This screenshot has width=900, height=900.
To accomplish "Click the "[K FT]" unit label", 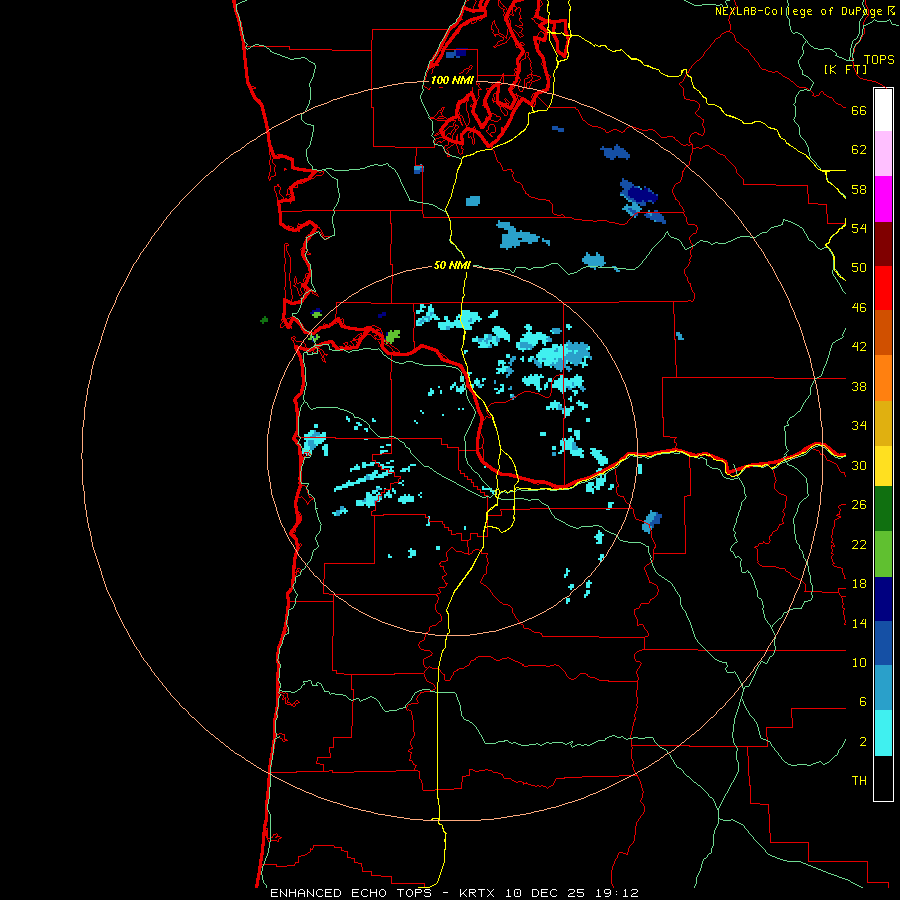I will click(x=845, y=69).
